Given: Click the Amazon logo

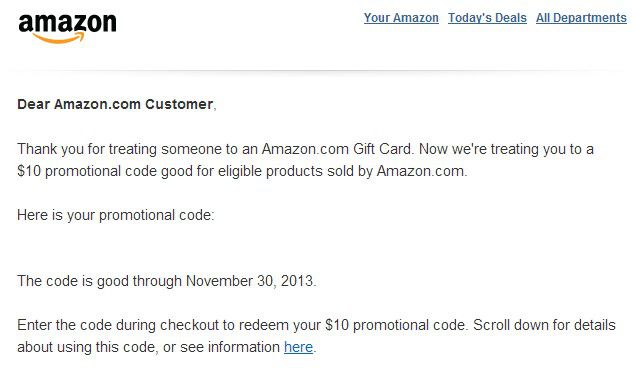Looking at the screenshot, I should point(67,28).
